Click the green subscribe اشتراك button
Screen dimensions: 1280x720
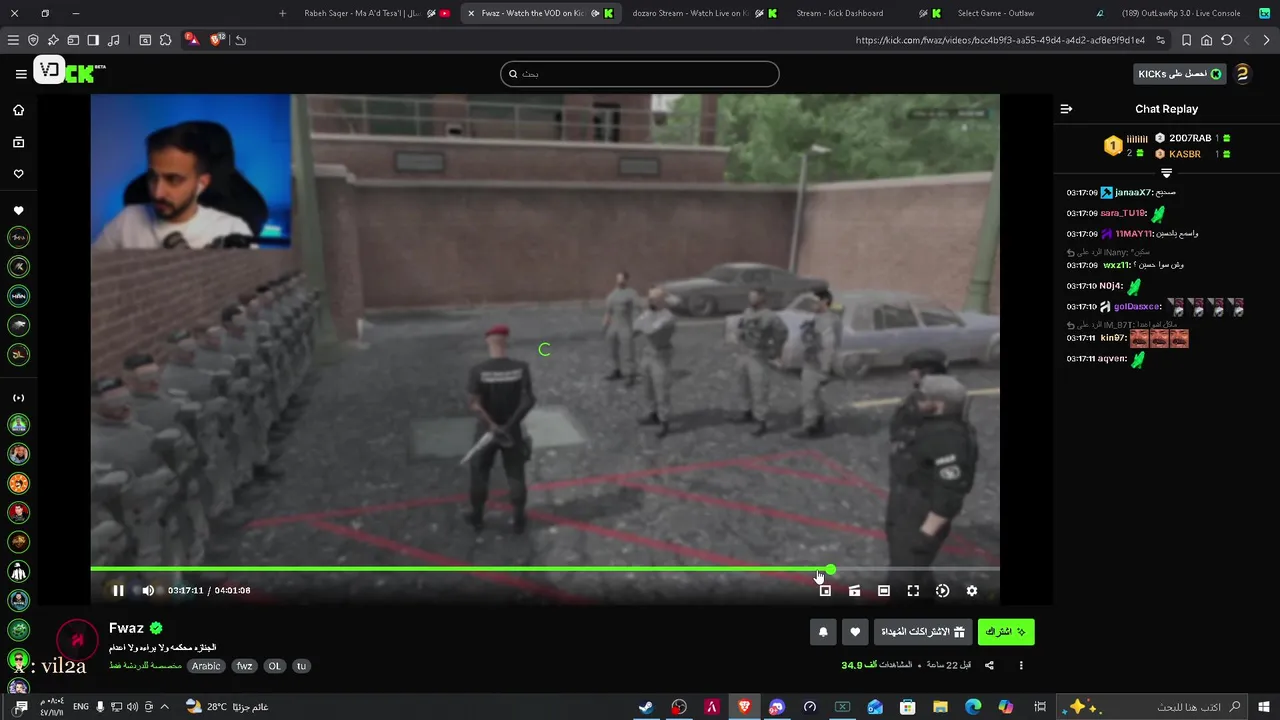1006,632
